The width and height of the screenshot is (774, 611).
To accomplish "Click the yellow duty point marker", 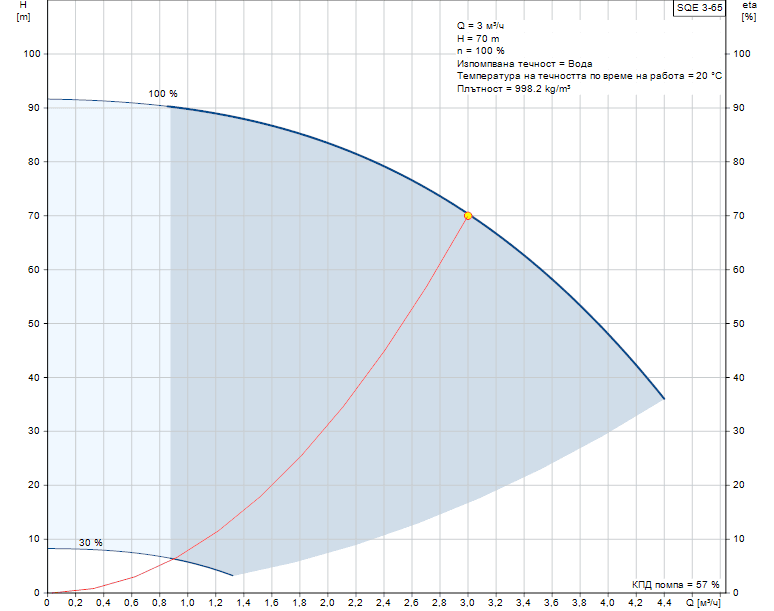I will pos(468,215).
